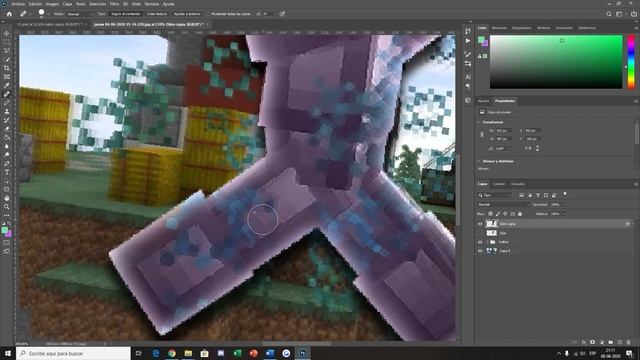Select the Pen tool
The image size is (640, 360).
[7, 163]
